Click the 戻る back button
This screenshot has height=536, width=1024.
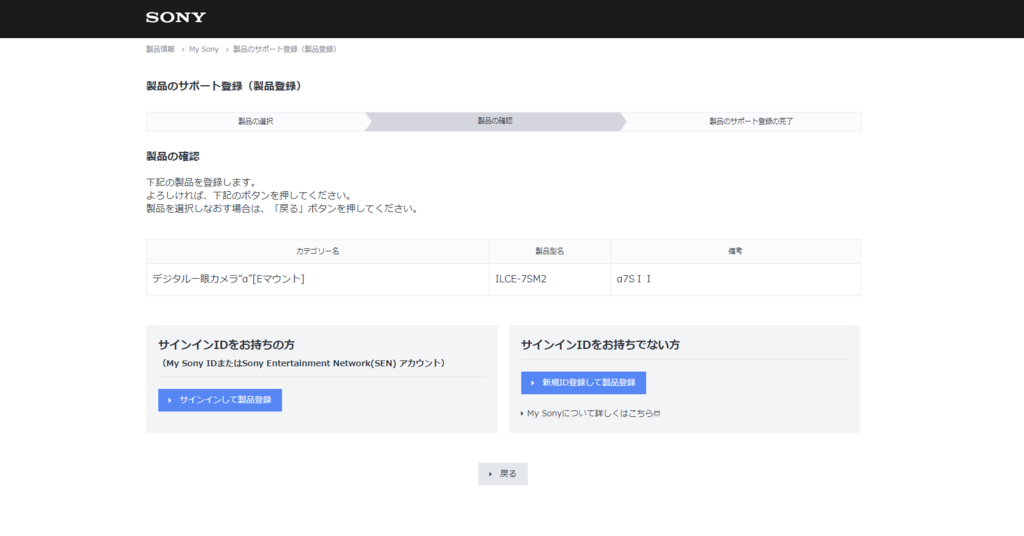tap(503, 474)
